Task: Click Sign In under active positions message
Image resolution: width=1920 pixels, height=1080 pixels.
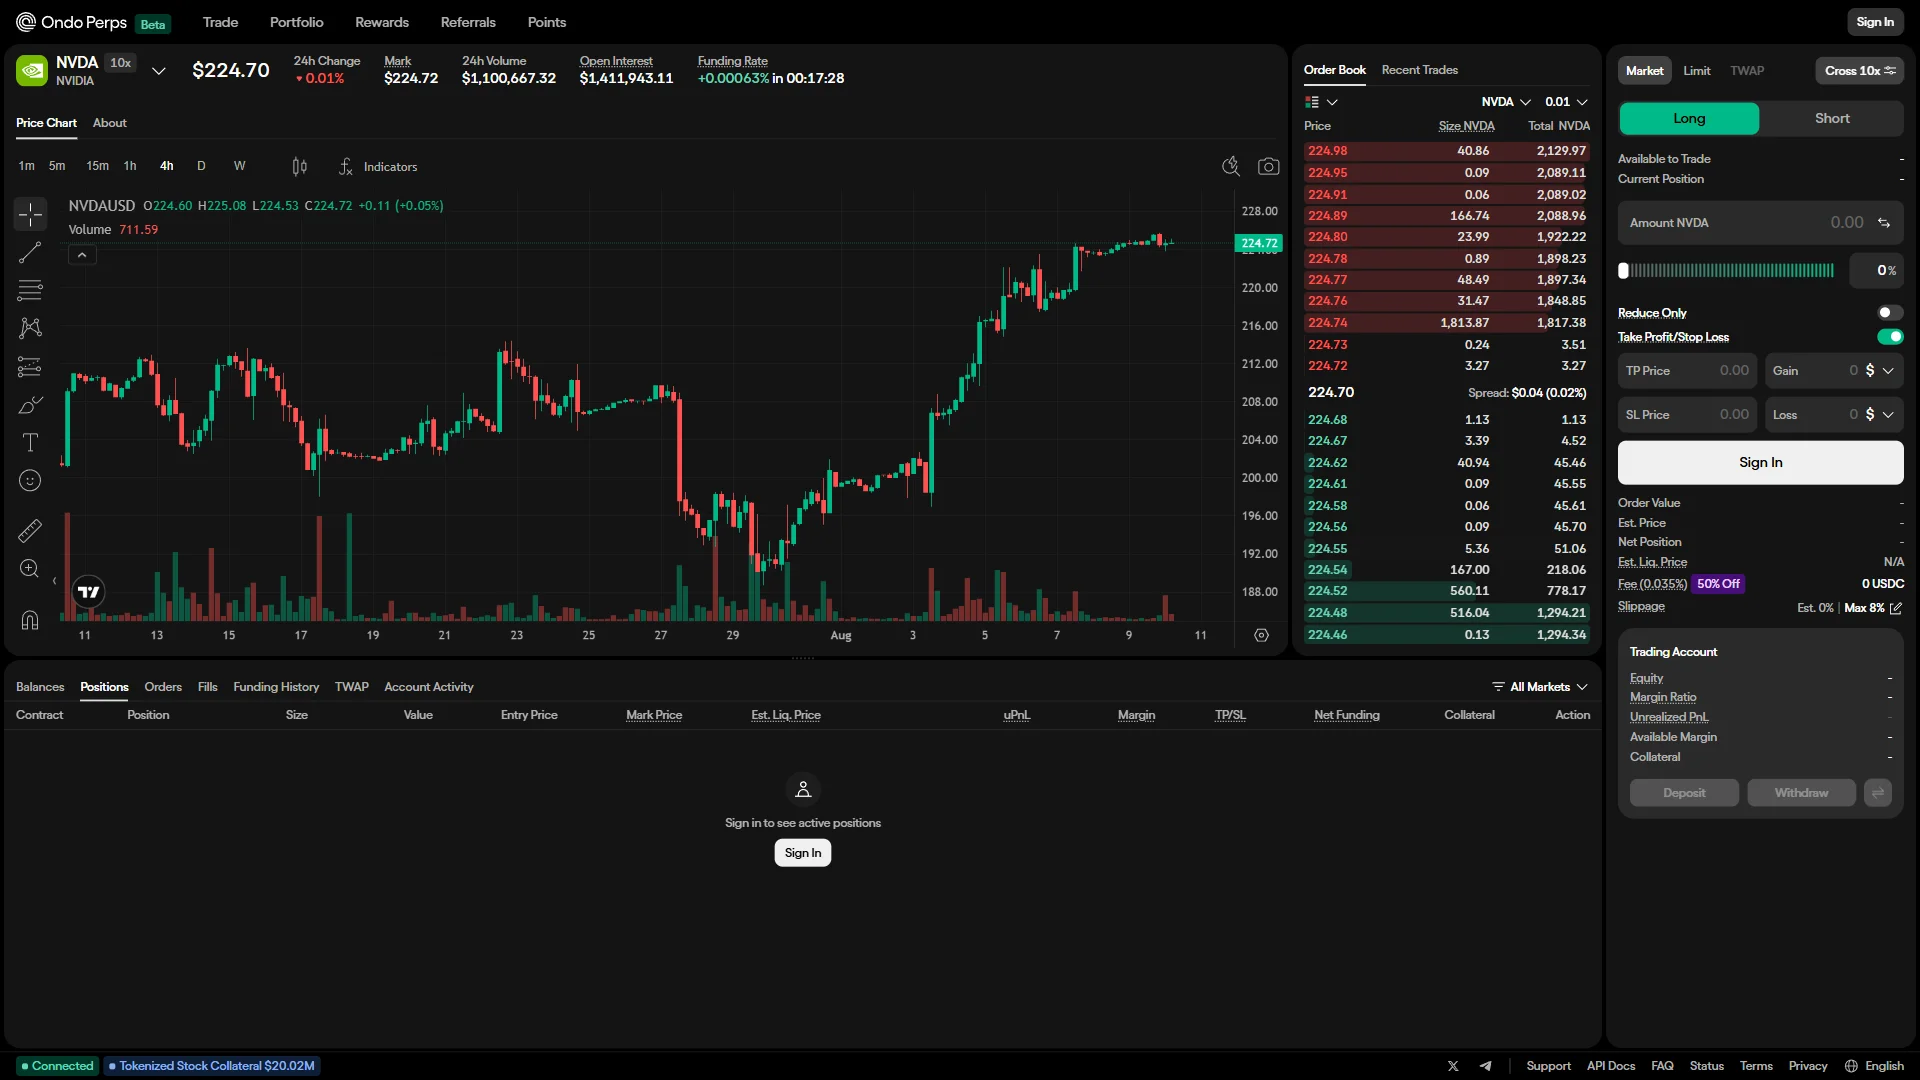Action: (802, 853)
